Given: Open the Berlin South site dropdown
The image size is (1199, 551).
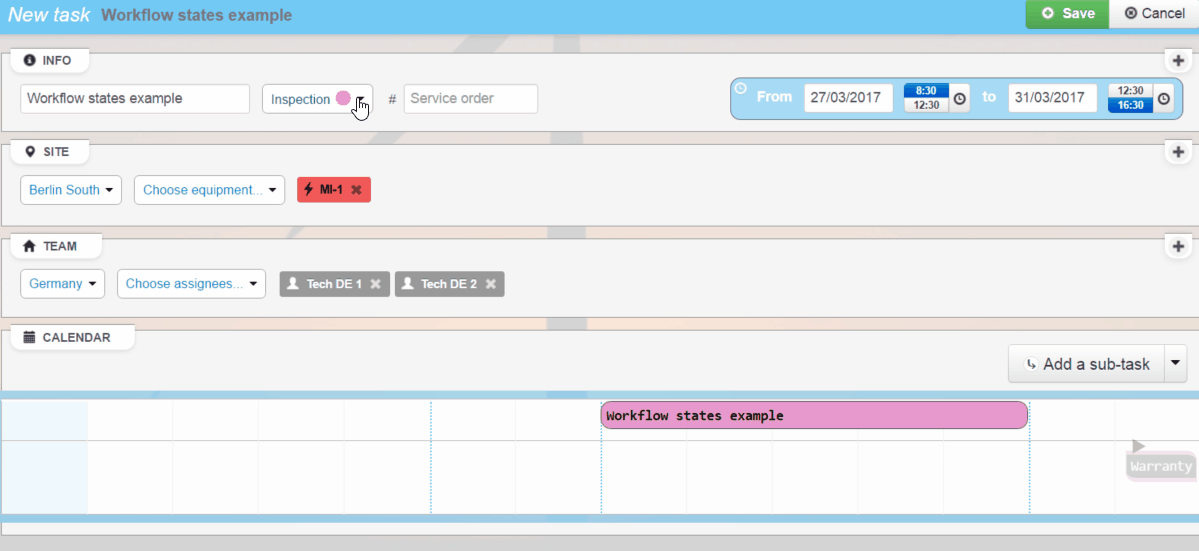Looking at the screenshot, I should coord(71,190).
